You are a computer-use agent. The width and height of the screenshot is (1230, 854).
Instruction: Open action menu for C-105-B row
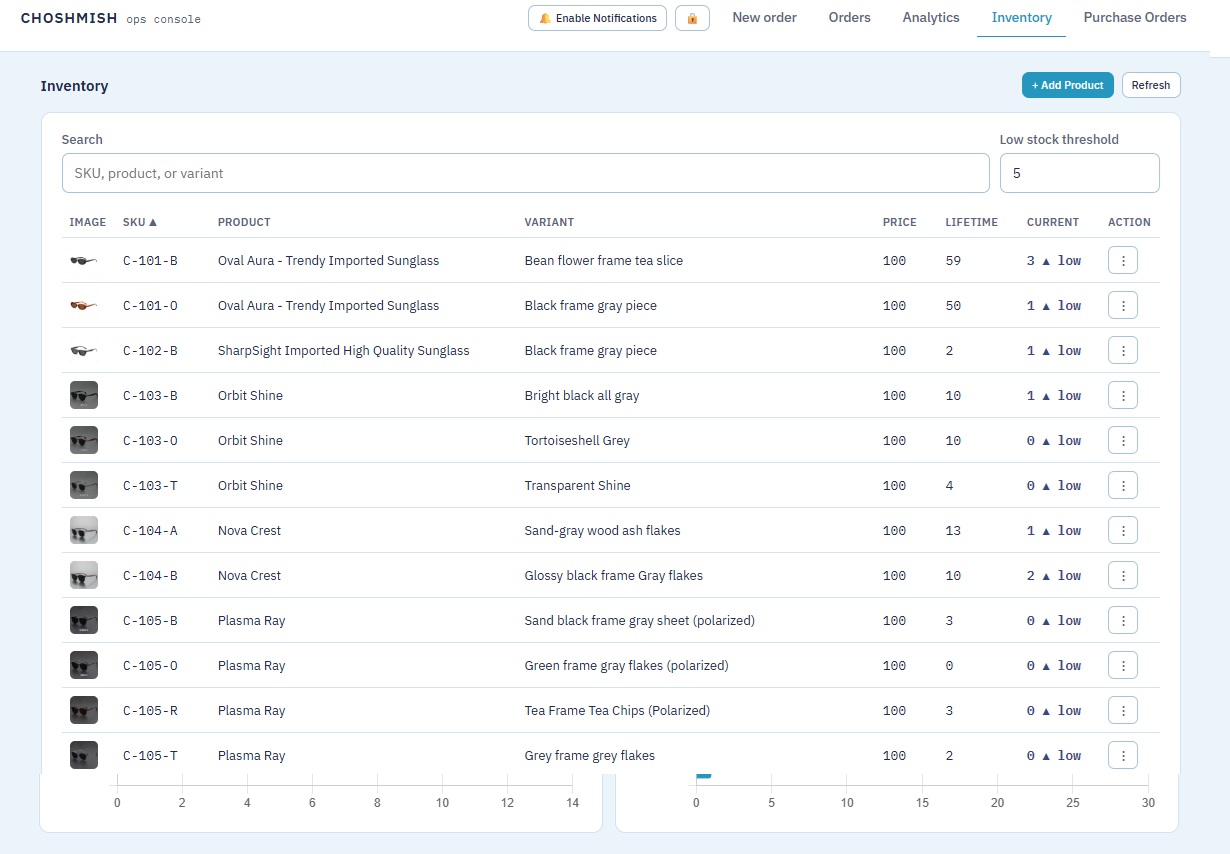tap(1123, 620)
